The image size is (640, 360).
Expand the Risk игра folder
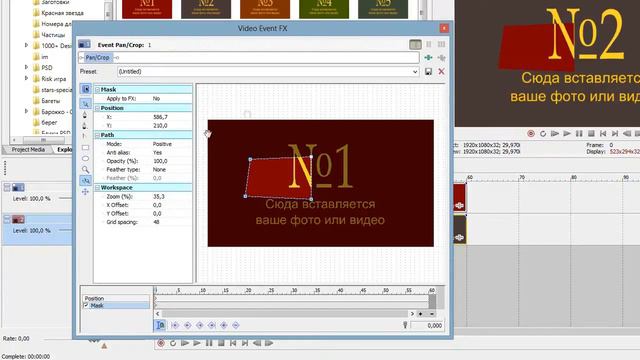pyautogui.click(x=27, y=78)
